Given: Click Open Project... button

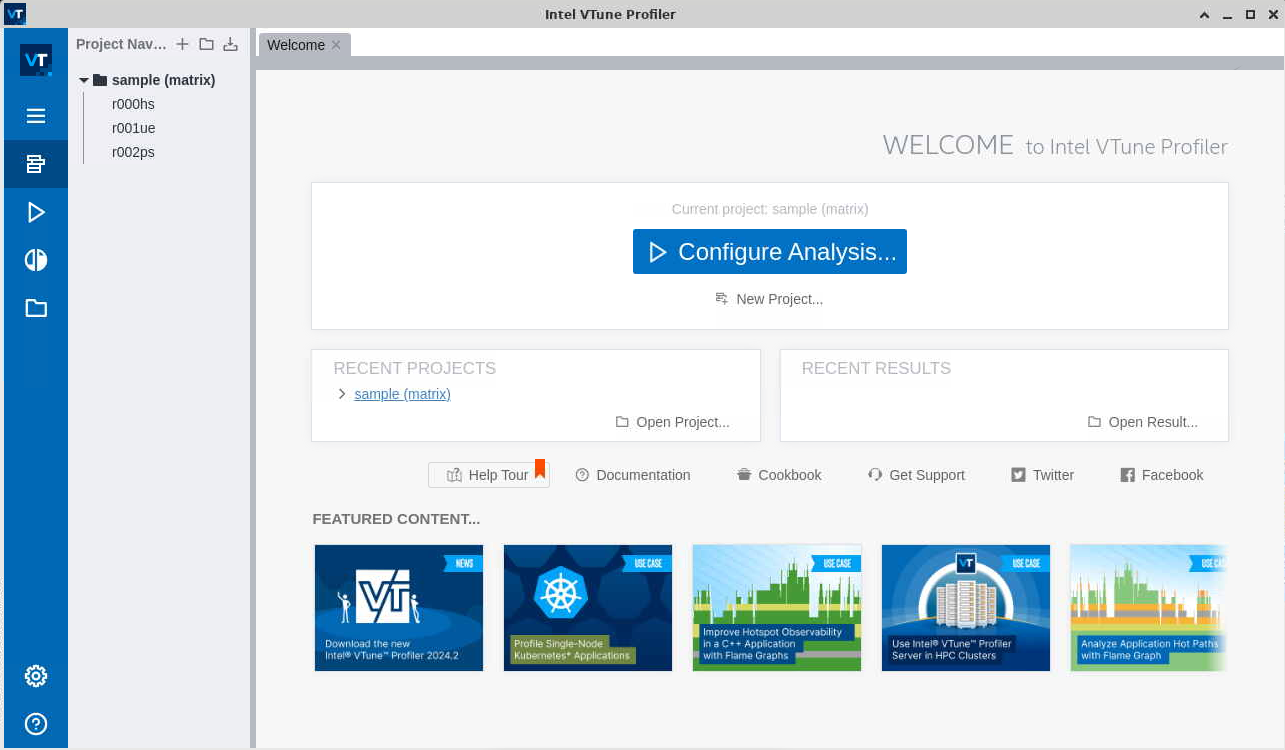Looking at the screenshot, I should [672, 422].
